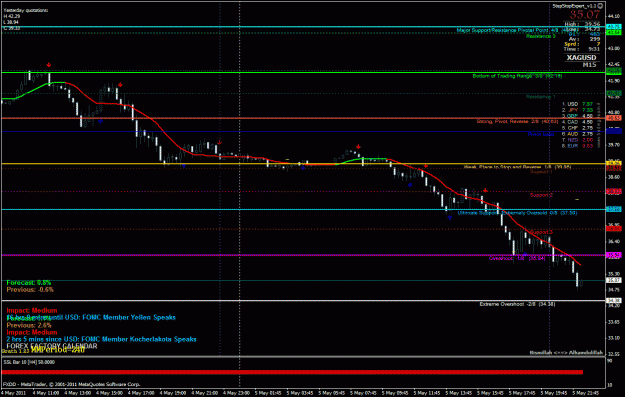625x397 pixels.
Task: Click the blue arrow on the magenta Overshoot line
Action: coord(525,254)
